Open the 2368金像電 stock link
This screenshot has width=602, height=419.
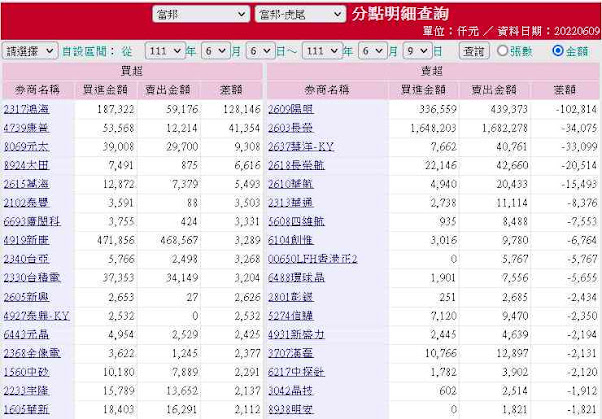coord(32,353)
